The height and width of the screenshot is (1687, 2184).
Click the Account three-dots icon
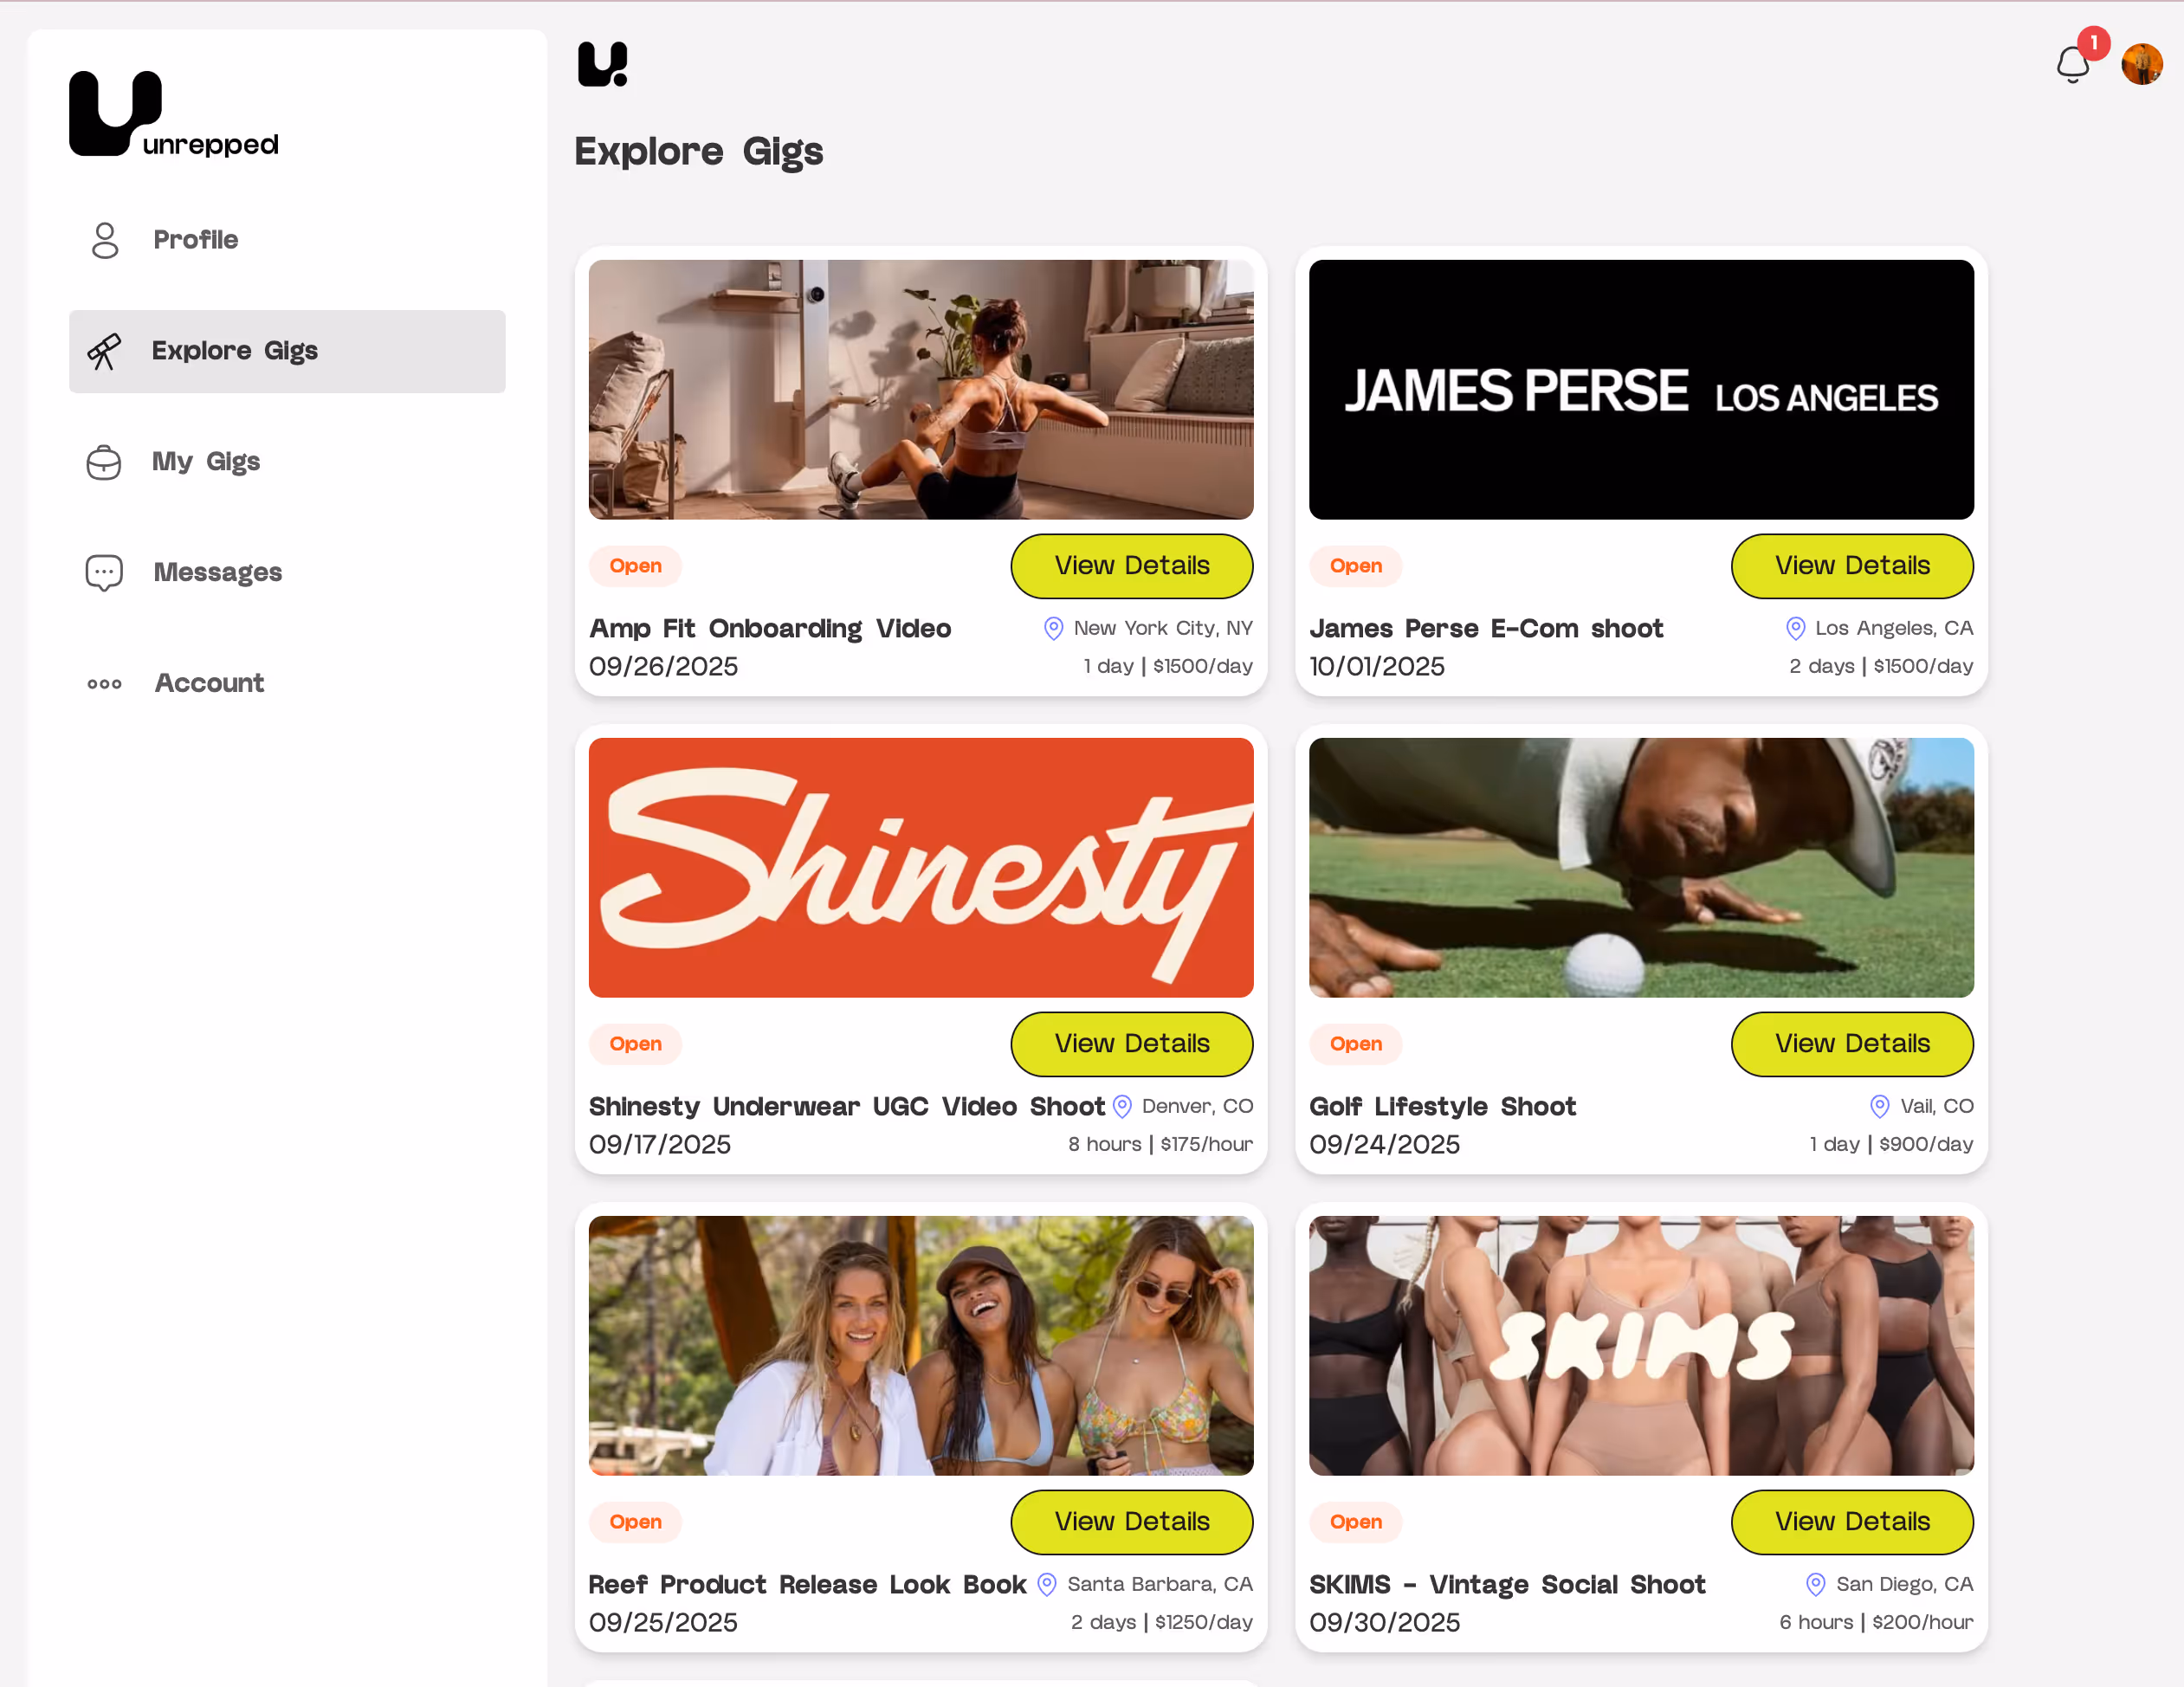(104, 684)
